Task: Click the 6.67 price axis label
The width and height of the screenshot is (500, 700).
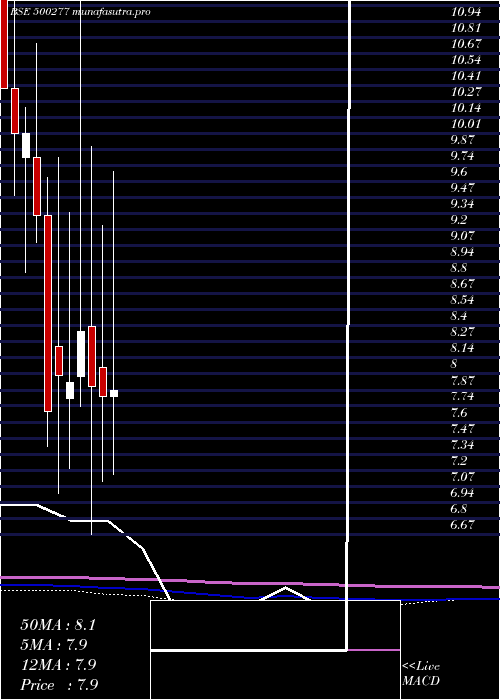Action: point(462,524)
